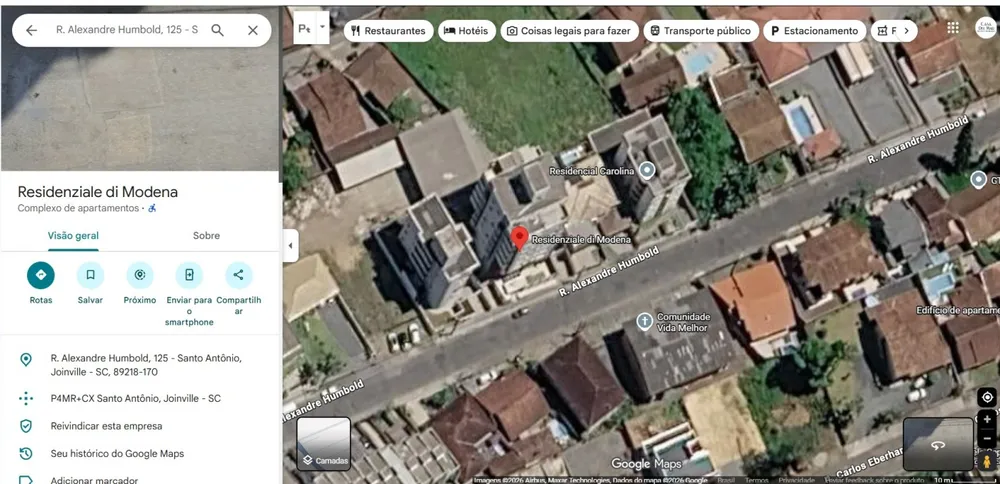The width and height of the screenshot is (1000, 484).
Task: Click the Residenziale di Modena heading
Action: [x=98, y=192]
